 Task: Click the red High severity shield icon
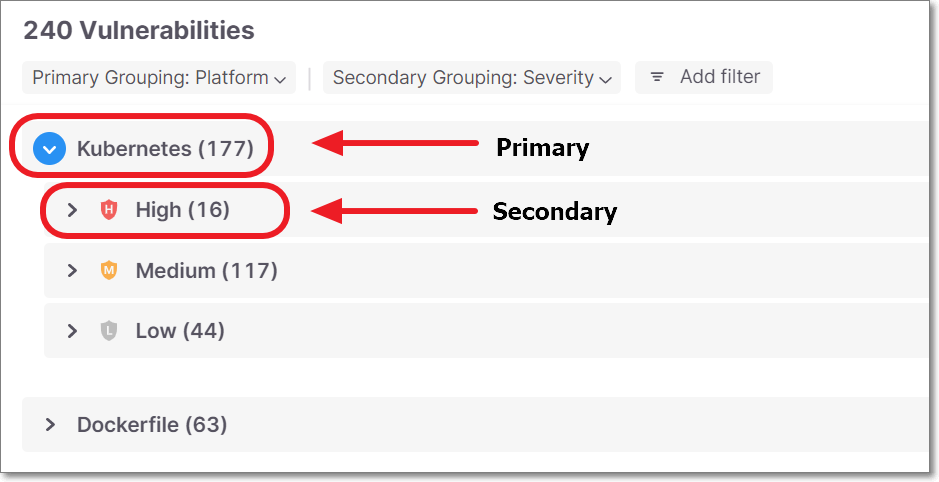108,210
